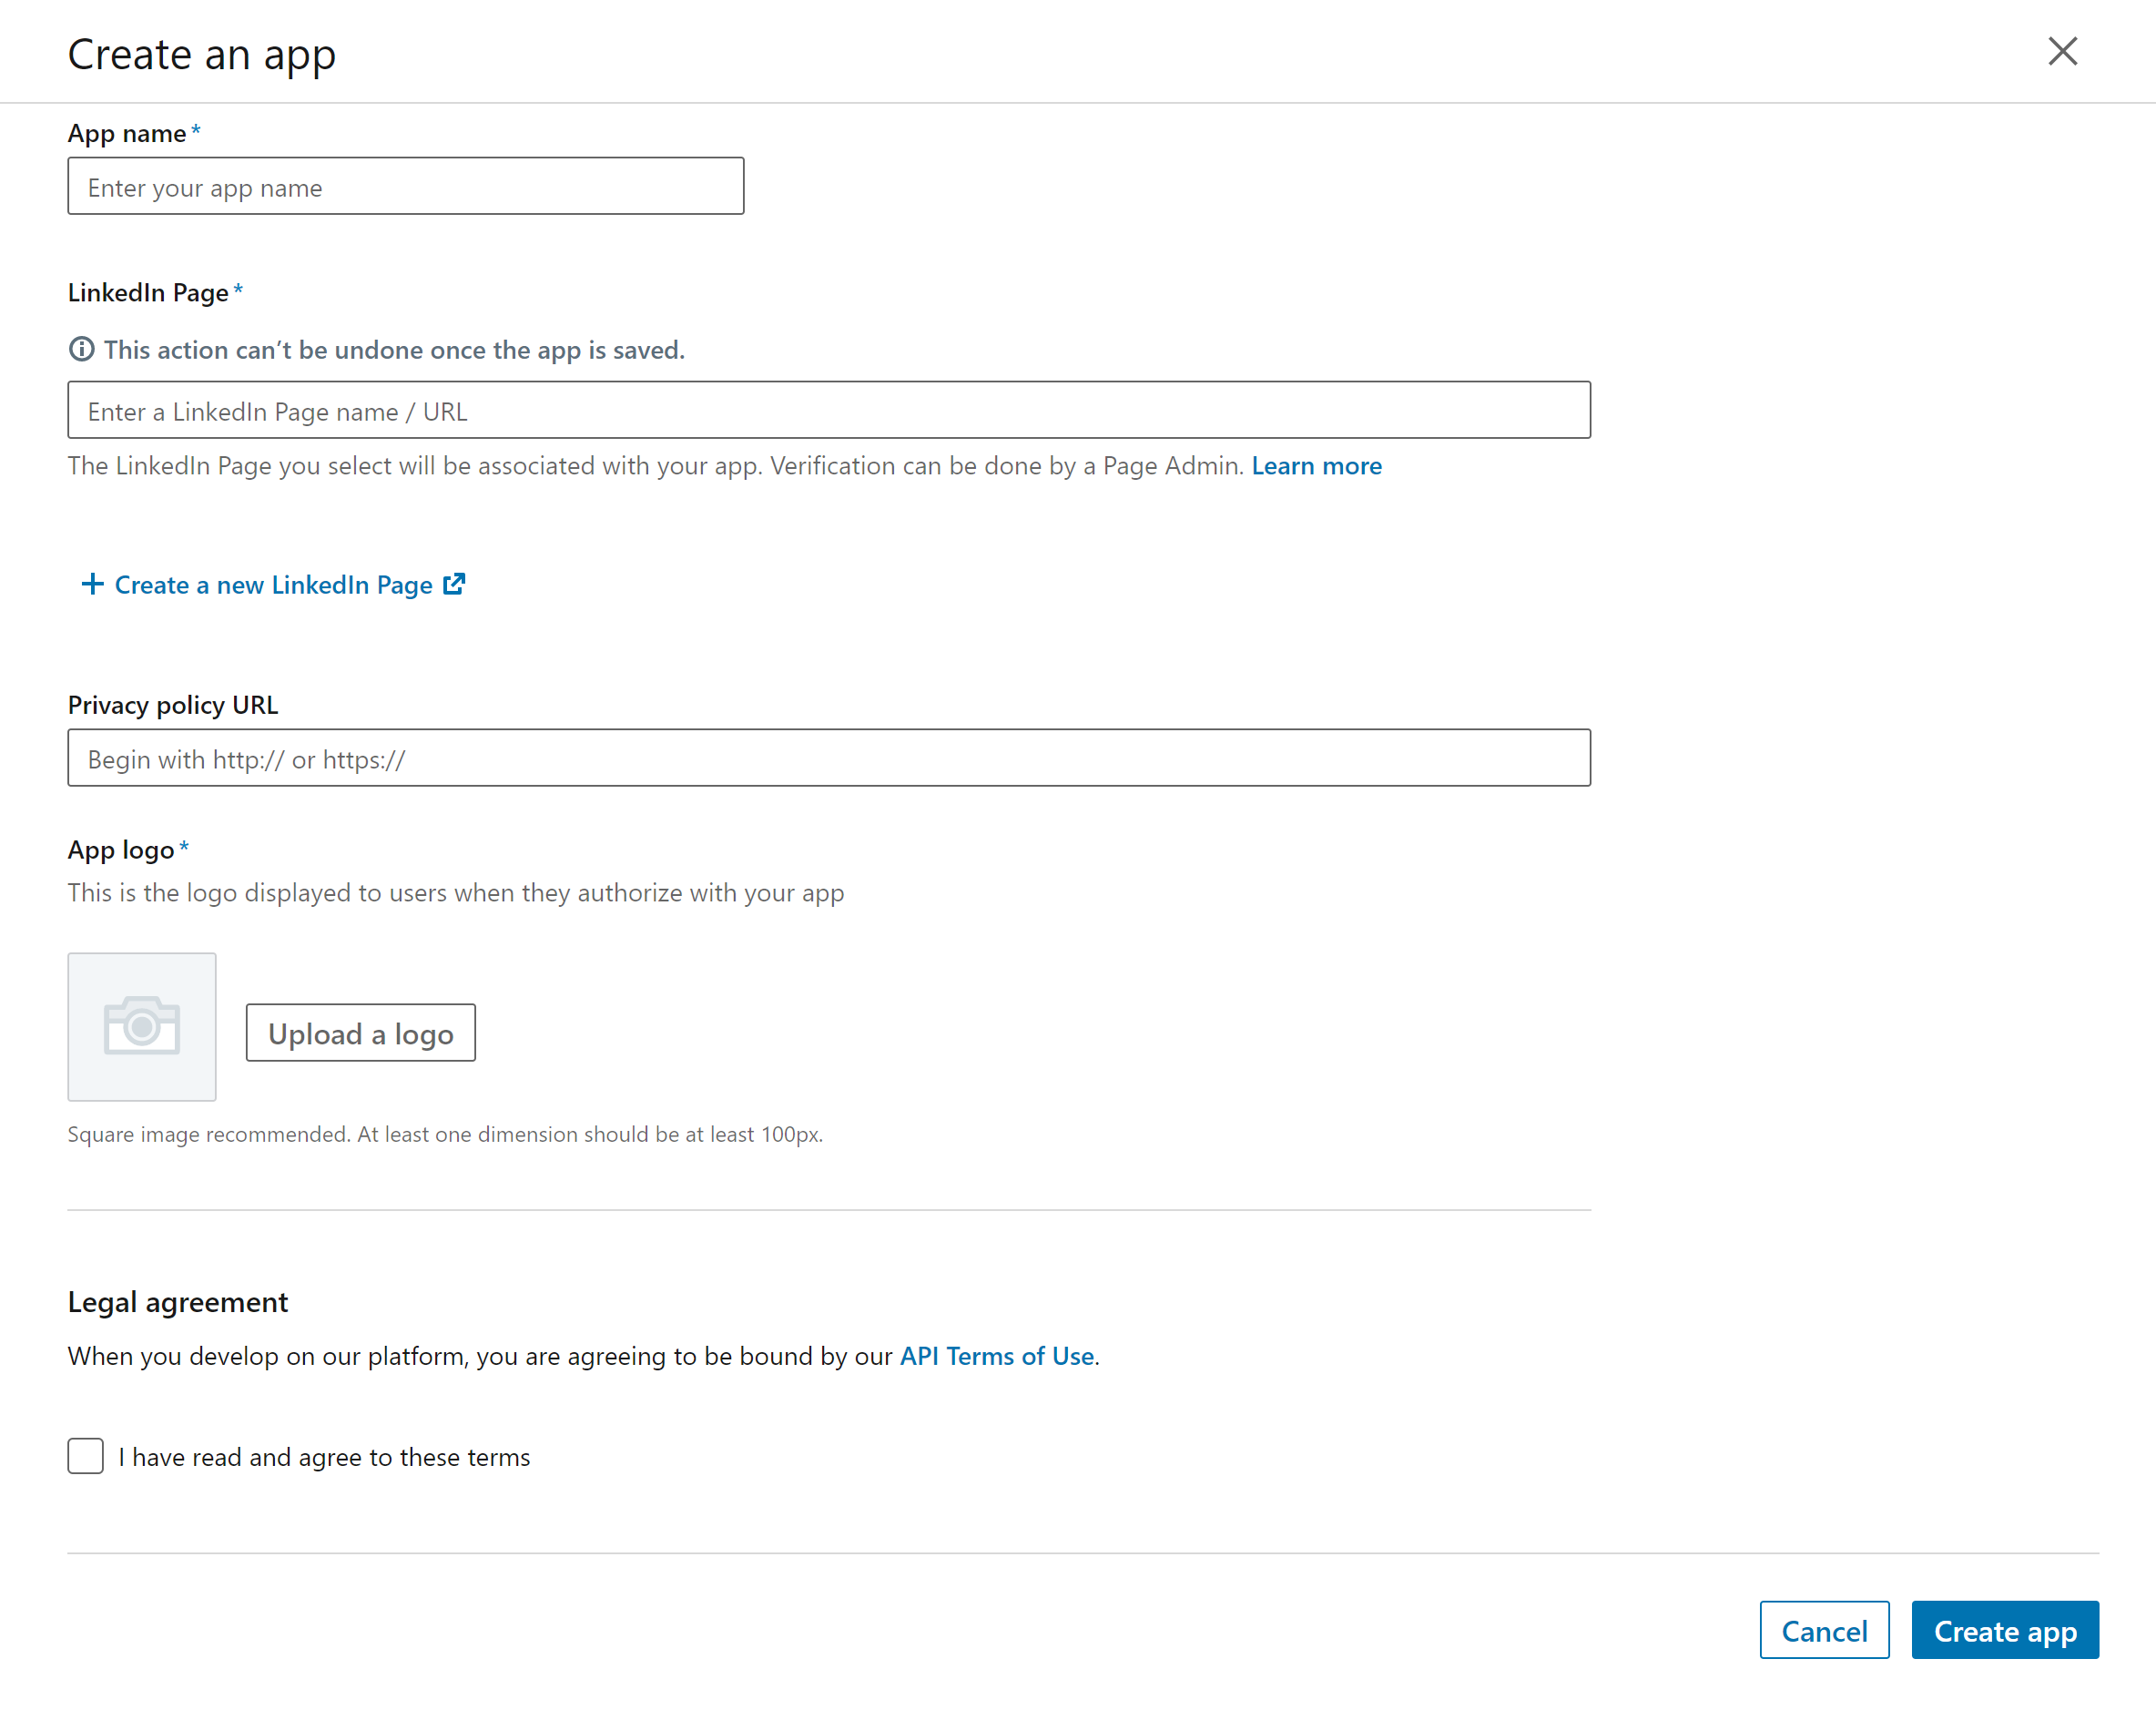Click the camera placeholder logo image

(142, 1026)
